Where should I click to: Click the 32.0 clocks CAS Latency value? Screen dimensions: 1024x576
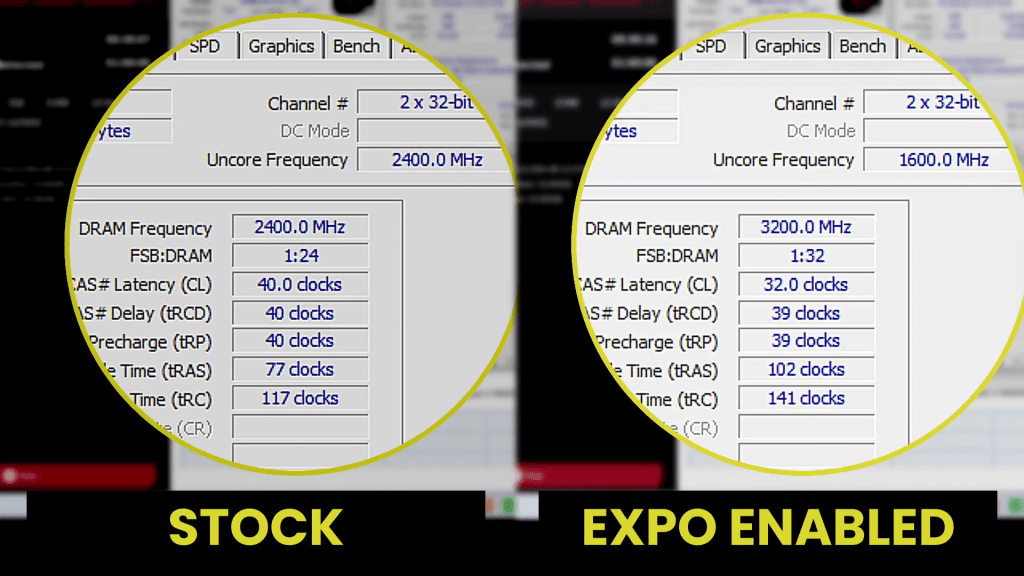pos(807,285)
